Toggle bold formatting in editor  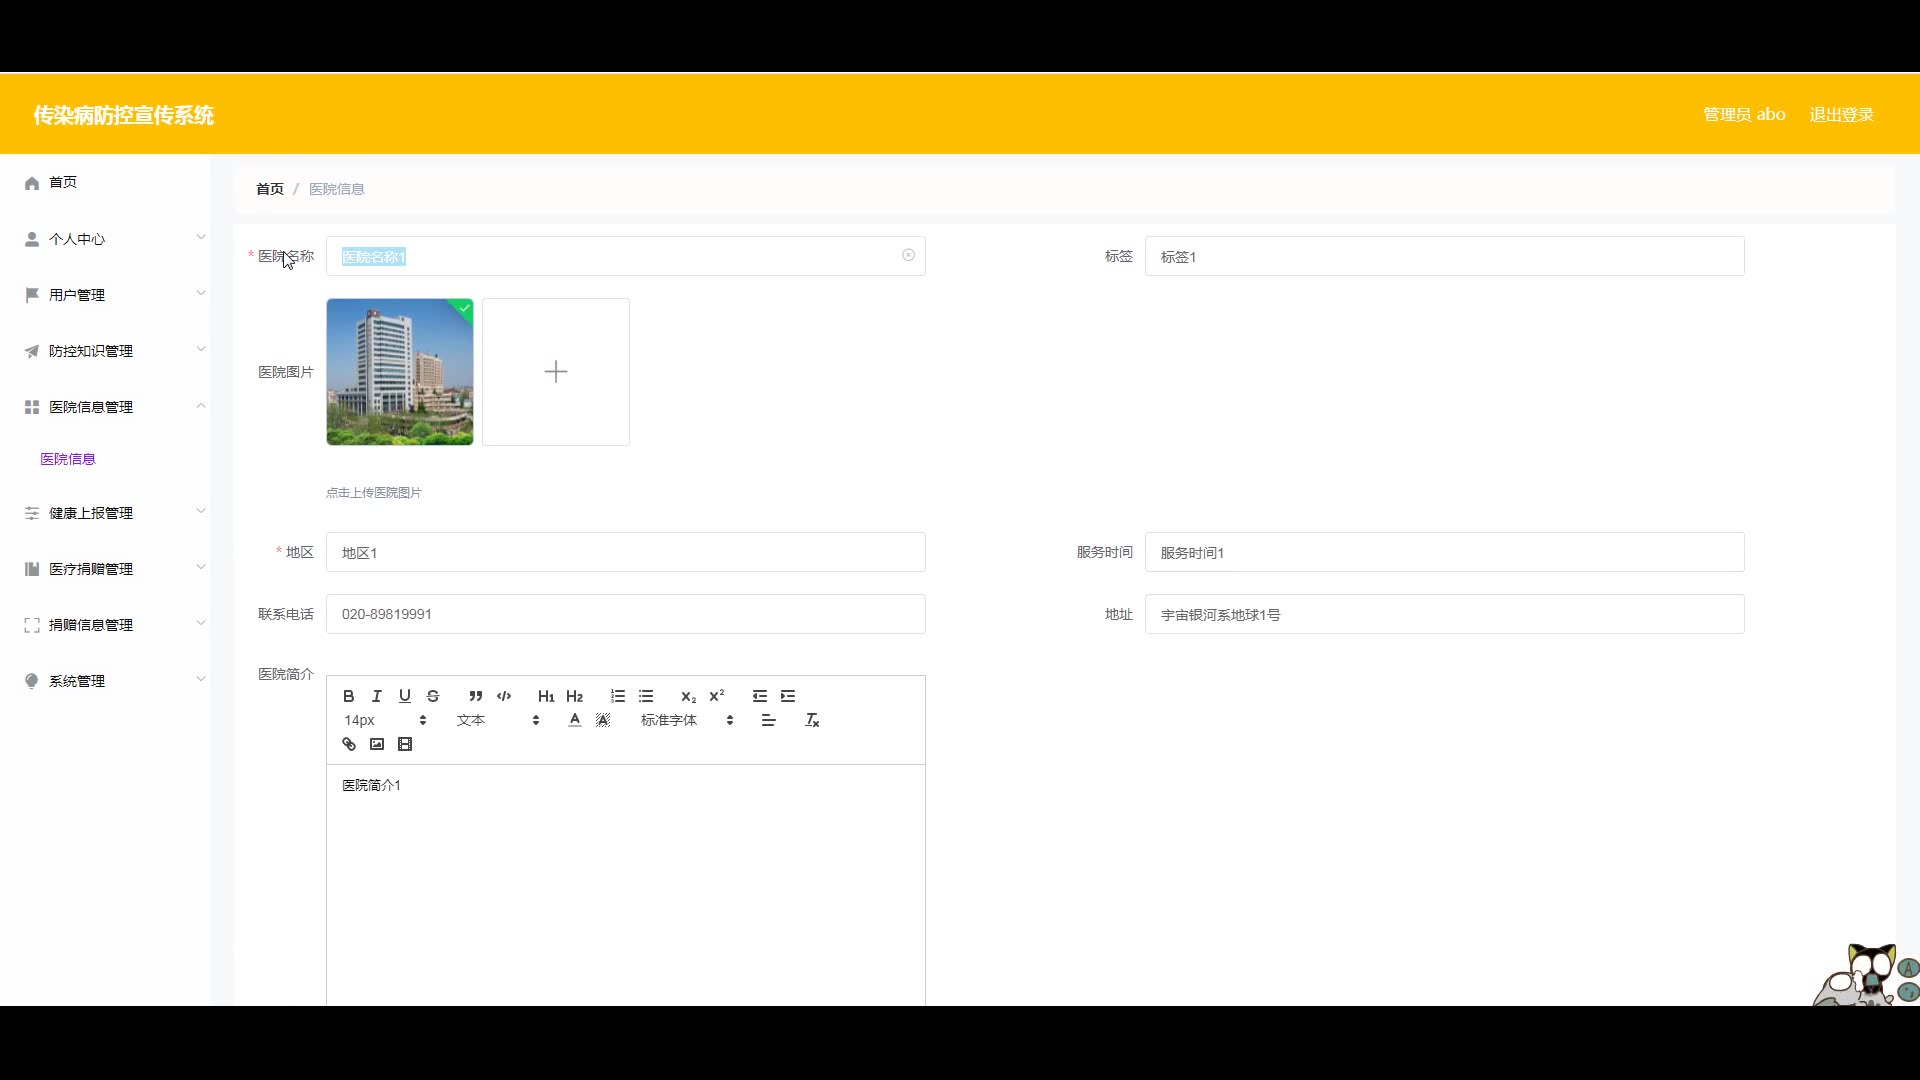[x=348, y=696]
